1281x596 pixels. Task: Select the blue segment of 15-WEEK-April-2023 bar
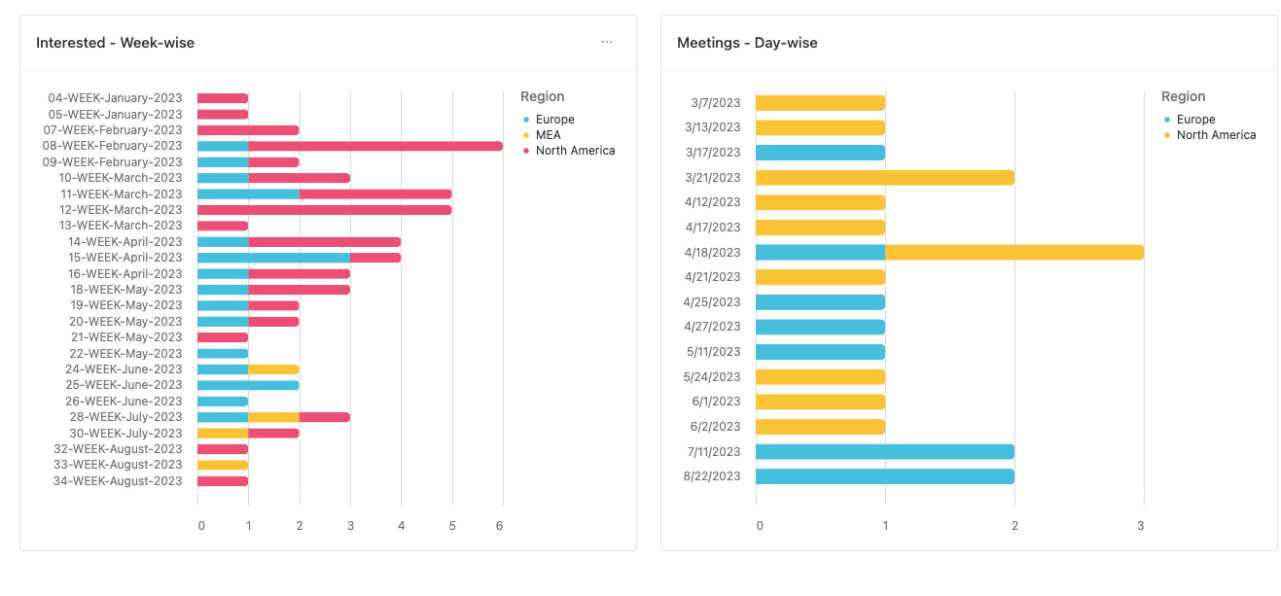pyautogui.click(x=273, y=258)
